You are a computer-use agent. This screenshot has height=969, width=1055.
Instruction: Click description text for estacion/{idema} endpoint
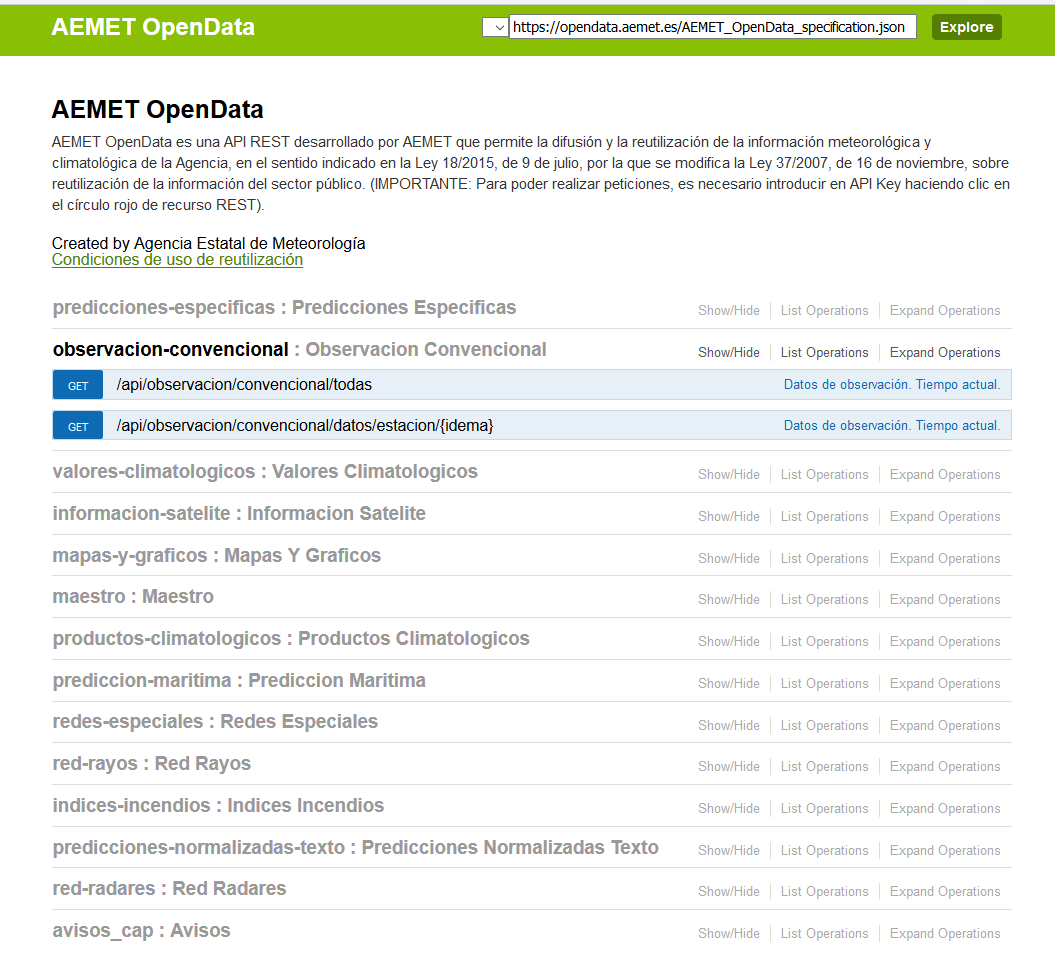click(x=892, y=425)
